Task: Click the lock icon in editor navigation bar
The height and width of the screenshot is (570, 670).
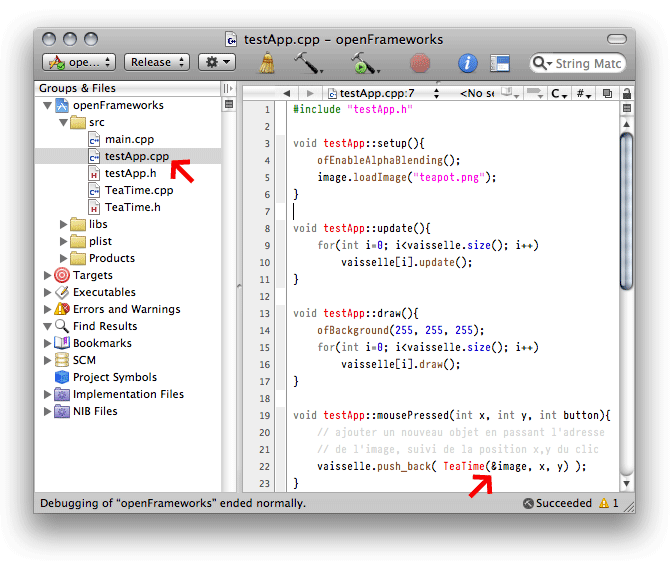Action: (x=626, y=93)
